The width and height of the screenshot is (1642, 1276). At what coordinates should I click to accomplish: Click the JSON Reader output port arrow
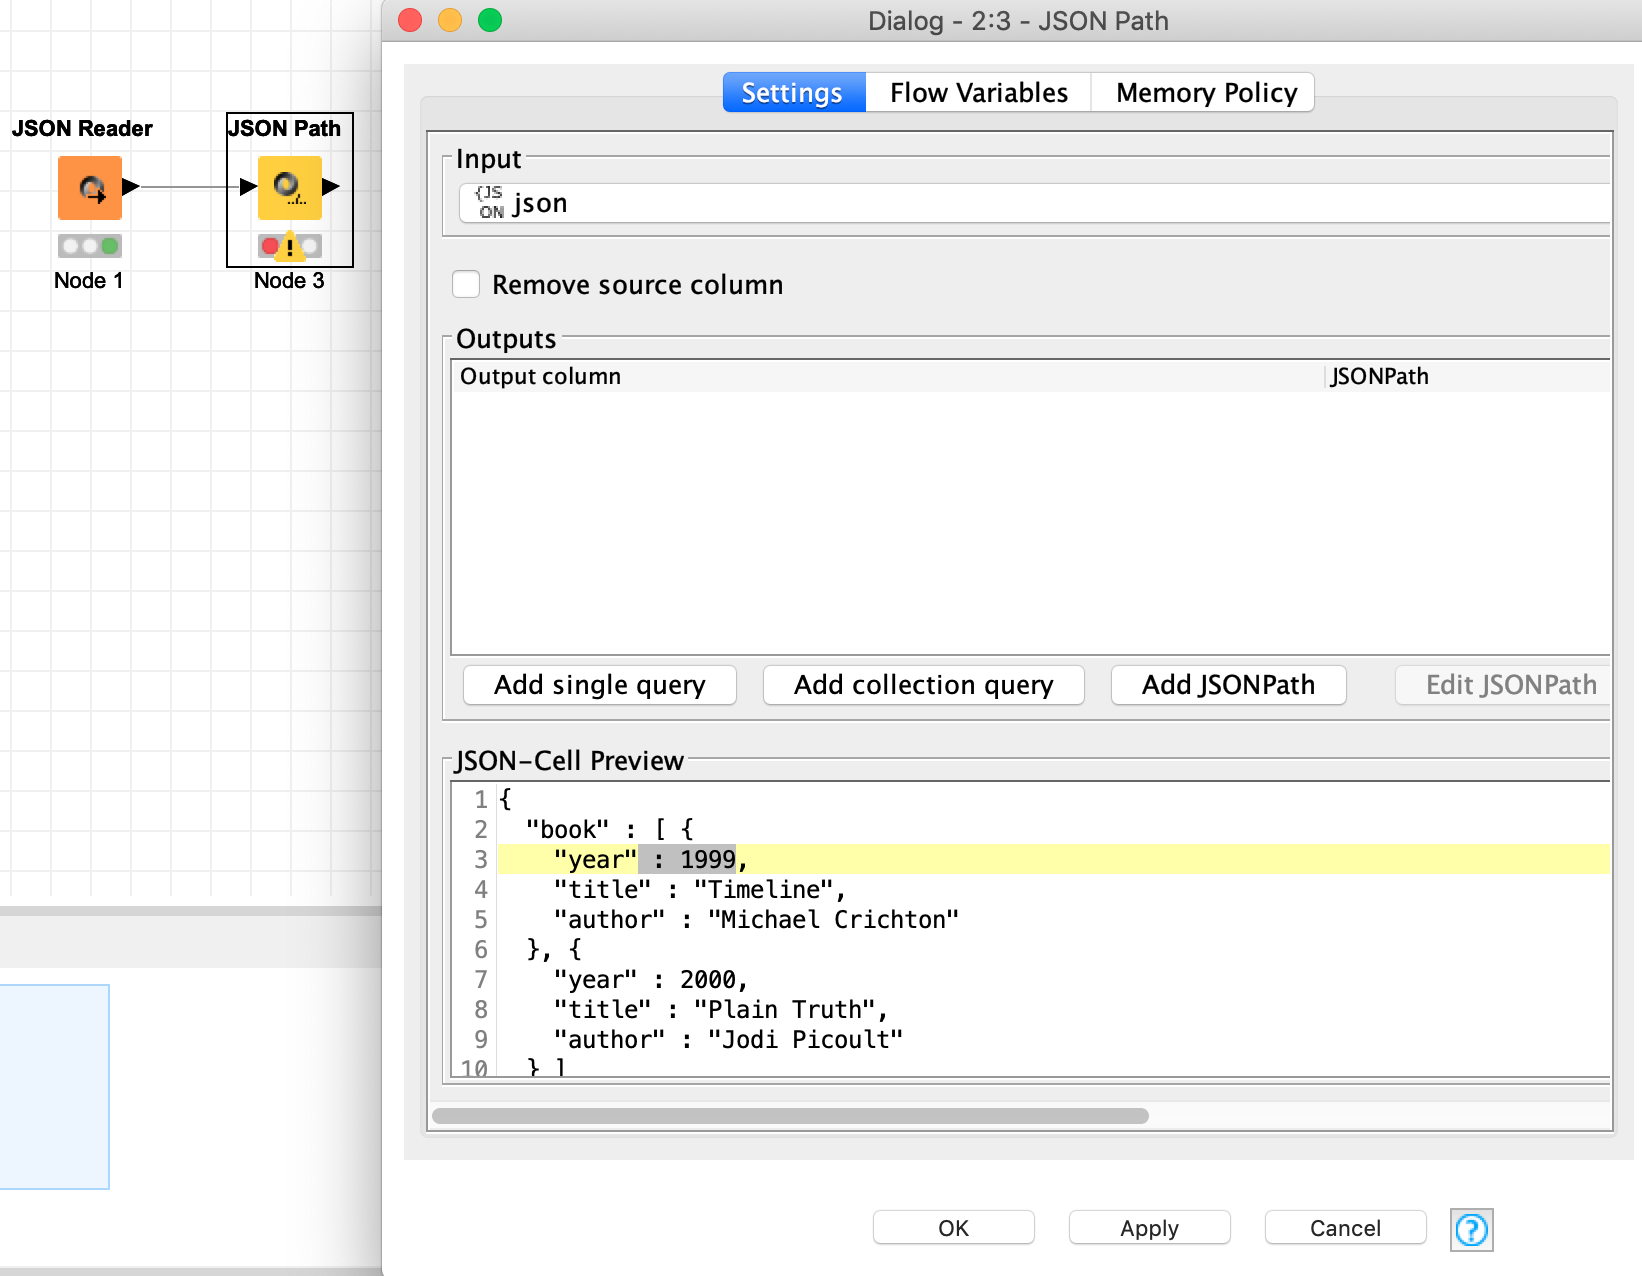(130, 187)
